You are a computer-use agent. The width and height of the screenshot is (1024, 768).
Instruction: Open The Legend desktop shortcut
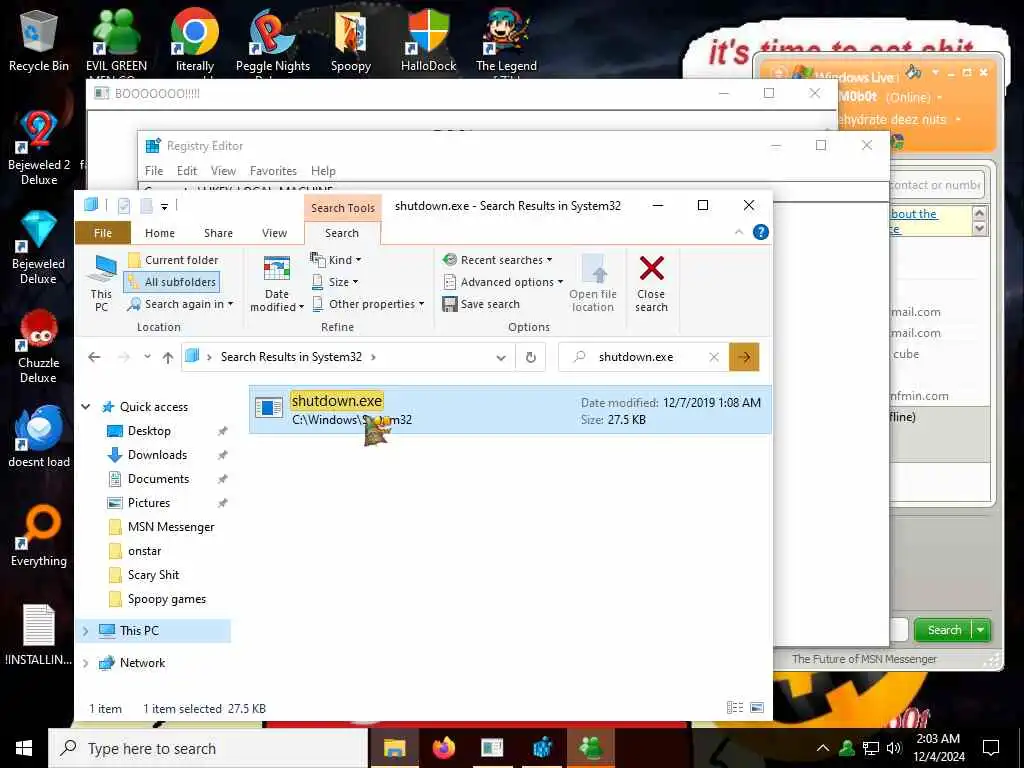(x=506, y=39)
